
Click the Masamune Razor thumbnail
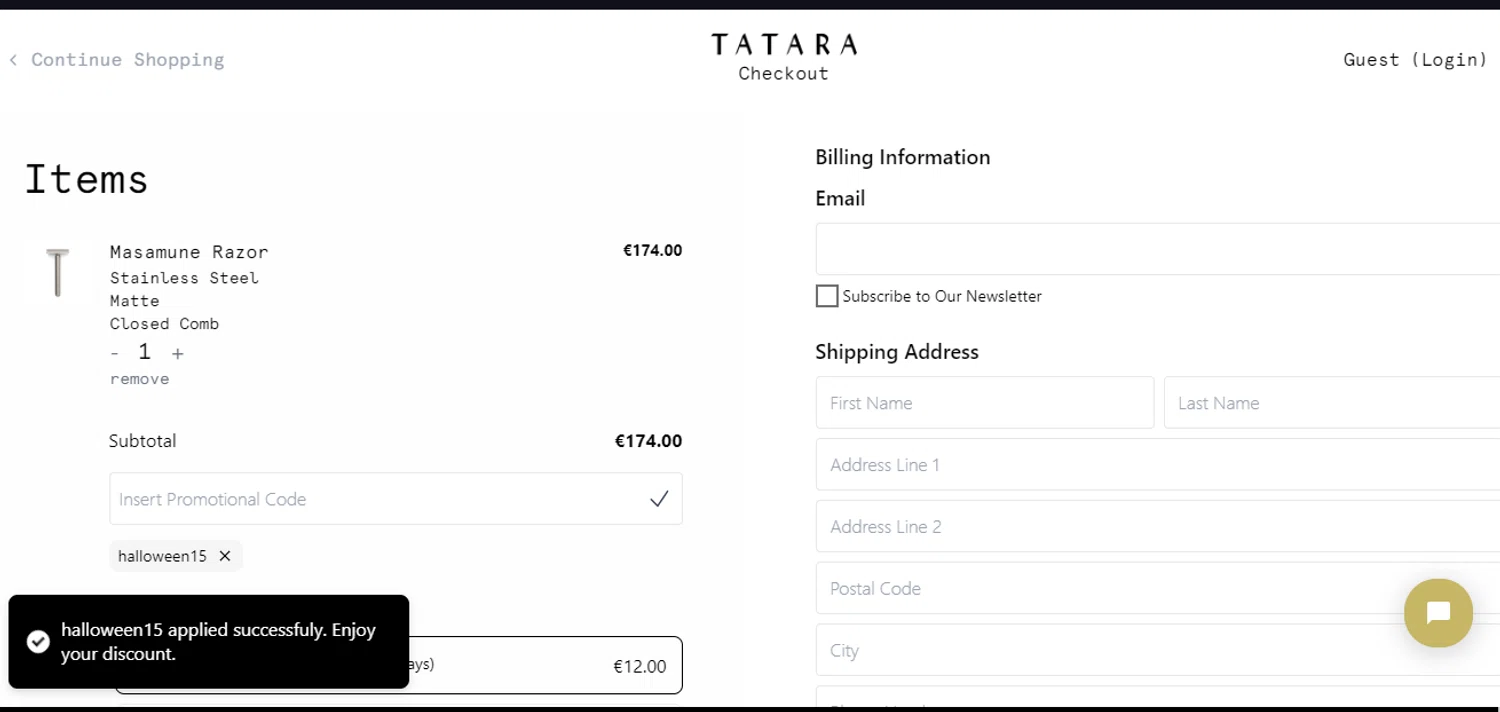58,272
